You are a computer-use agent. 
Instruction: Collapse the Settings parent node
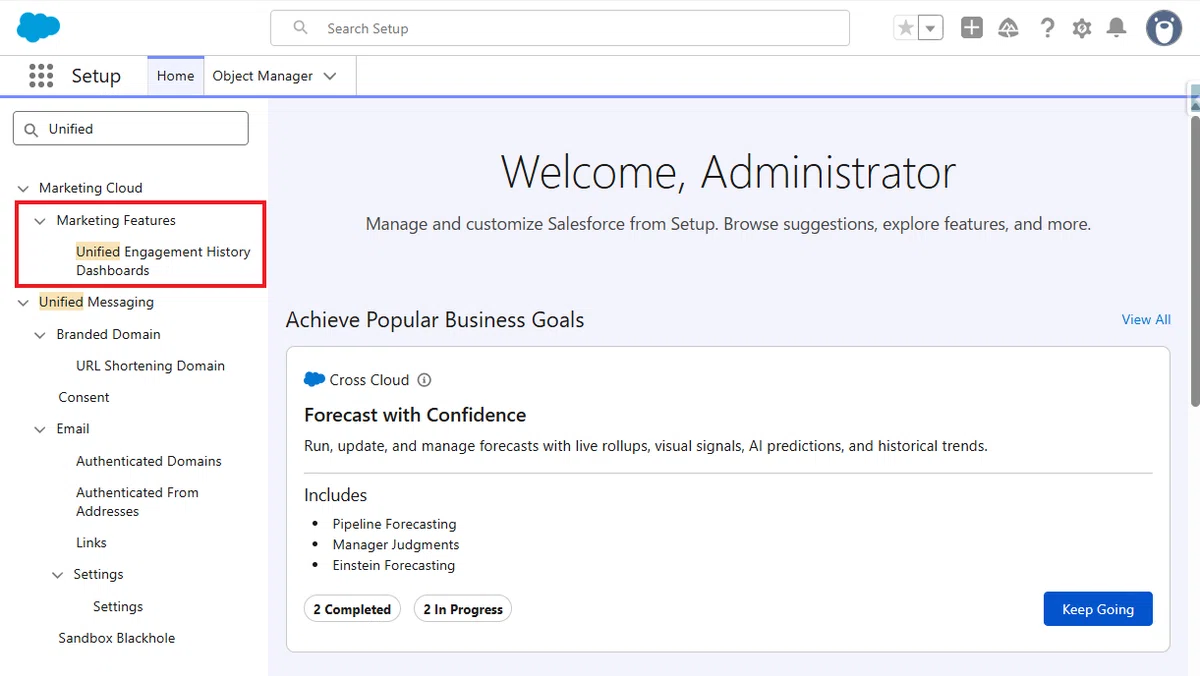click(57, 575)
